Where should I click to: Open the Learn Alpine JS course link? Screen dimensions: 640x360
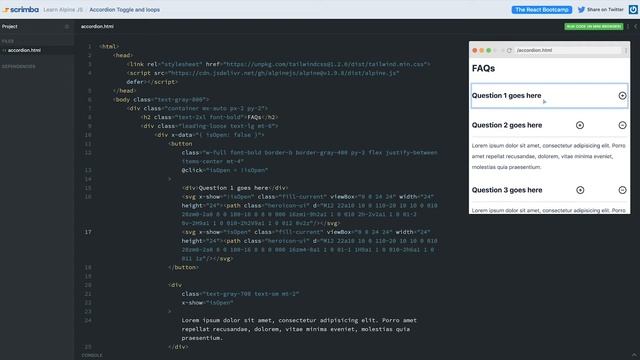pos(63,10)
